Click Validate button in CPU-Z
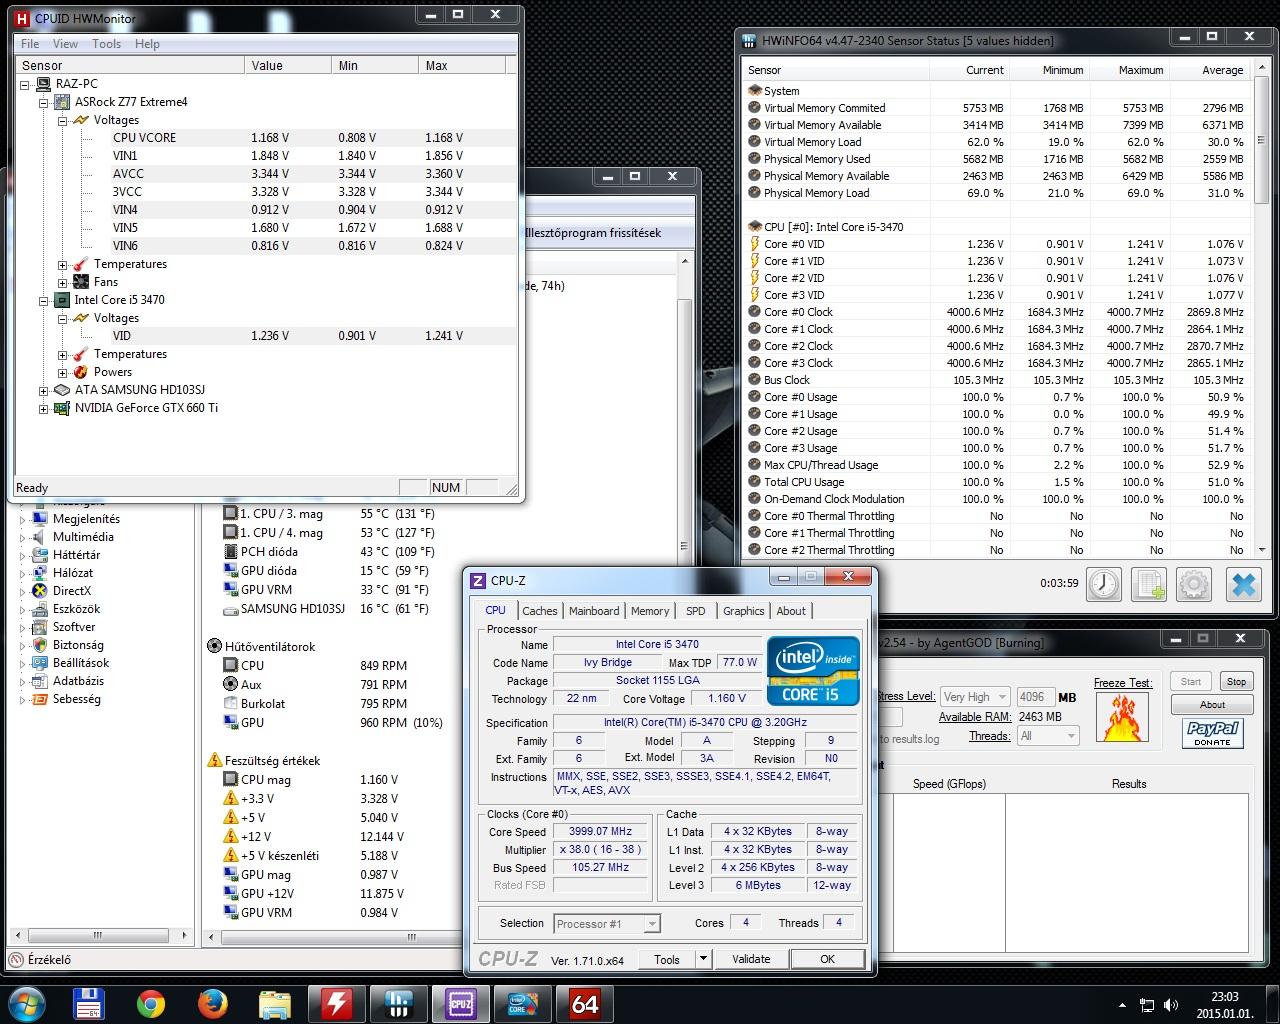 751,959
